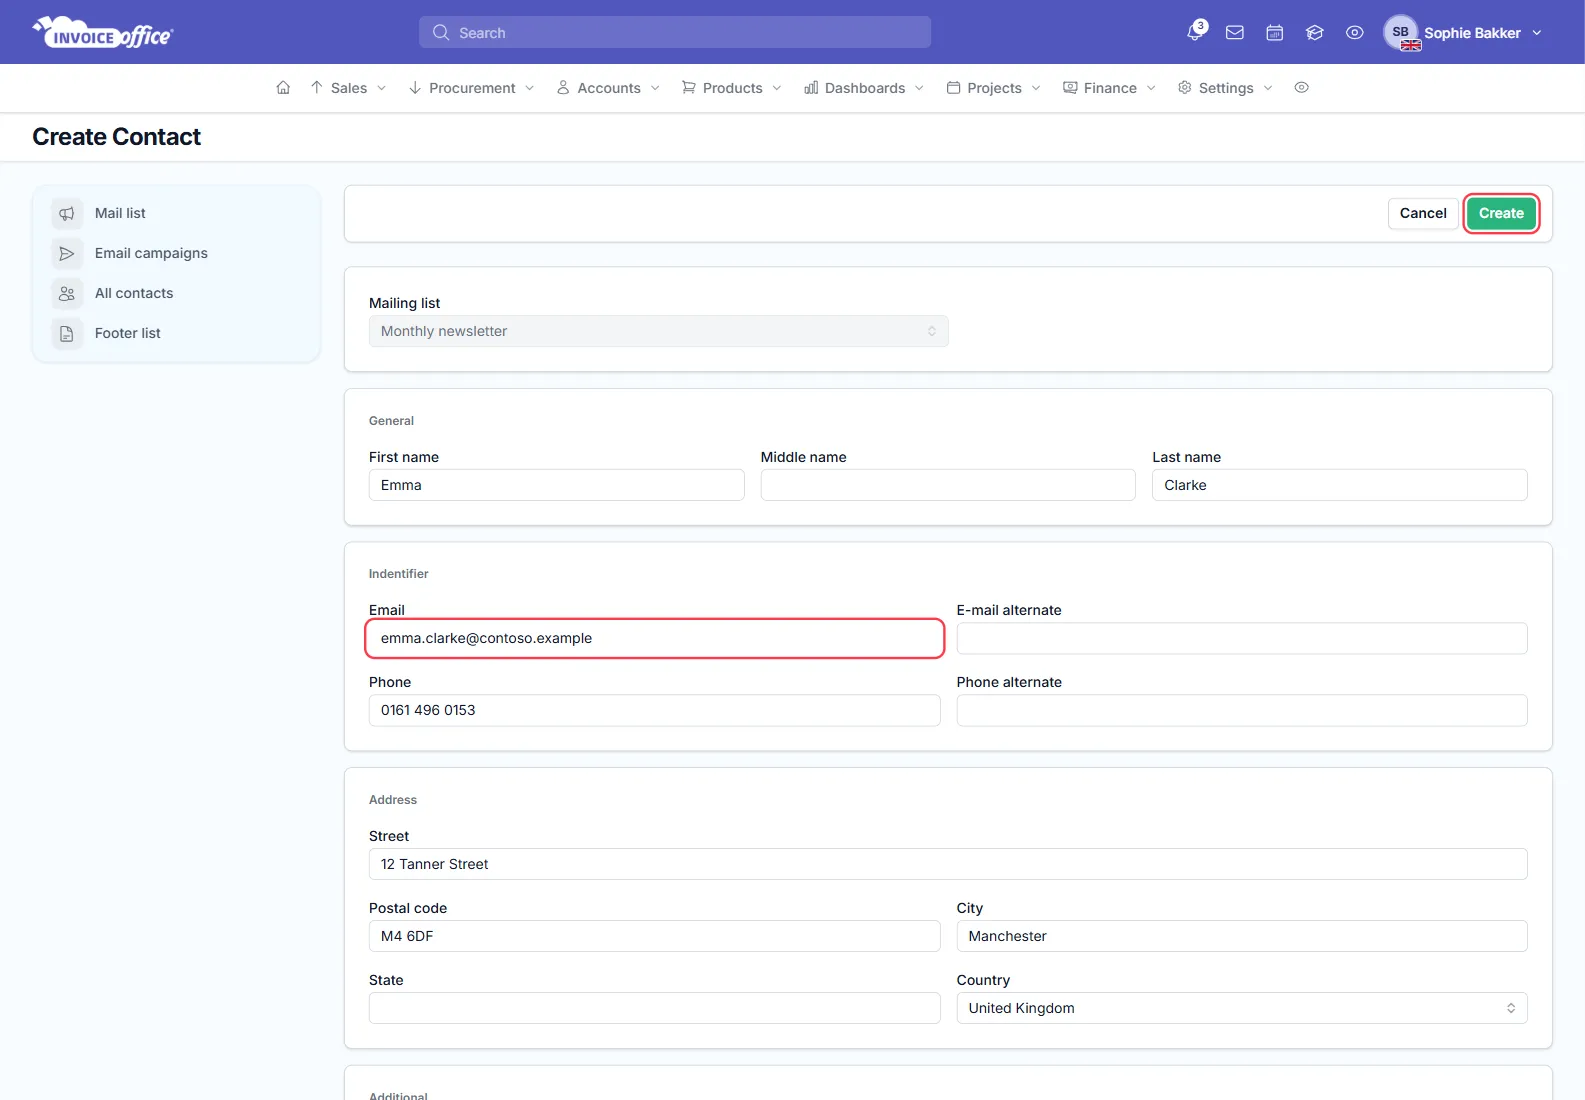Expand the Settings menu

click(1225, 88)
